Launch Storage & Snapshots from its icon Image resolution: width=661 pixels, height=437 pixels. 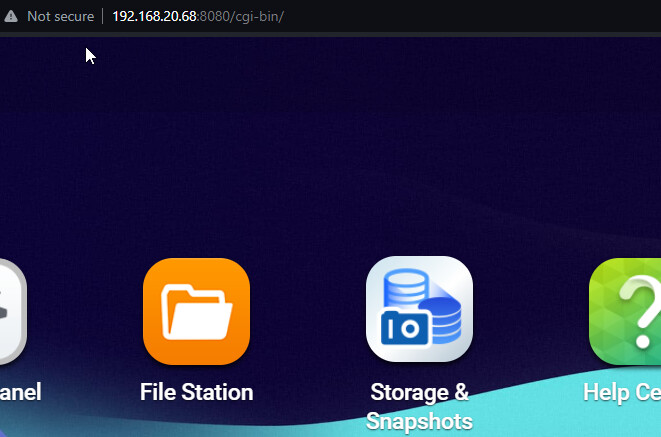tap(419, 309)
